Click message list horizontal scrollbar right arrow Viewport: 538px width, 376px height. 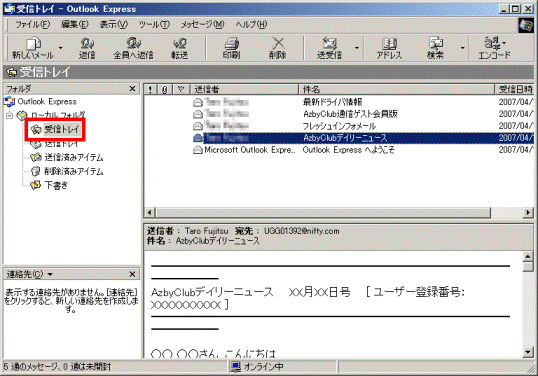(x=528, y=213)
